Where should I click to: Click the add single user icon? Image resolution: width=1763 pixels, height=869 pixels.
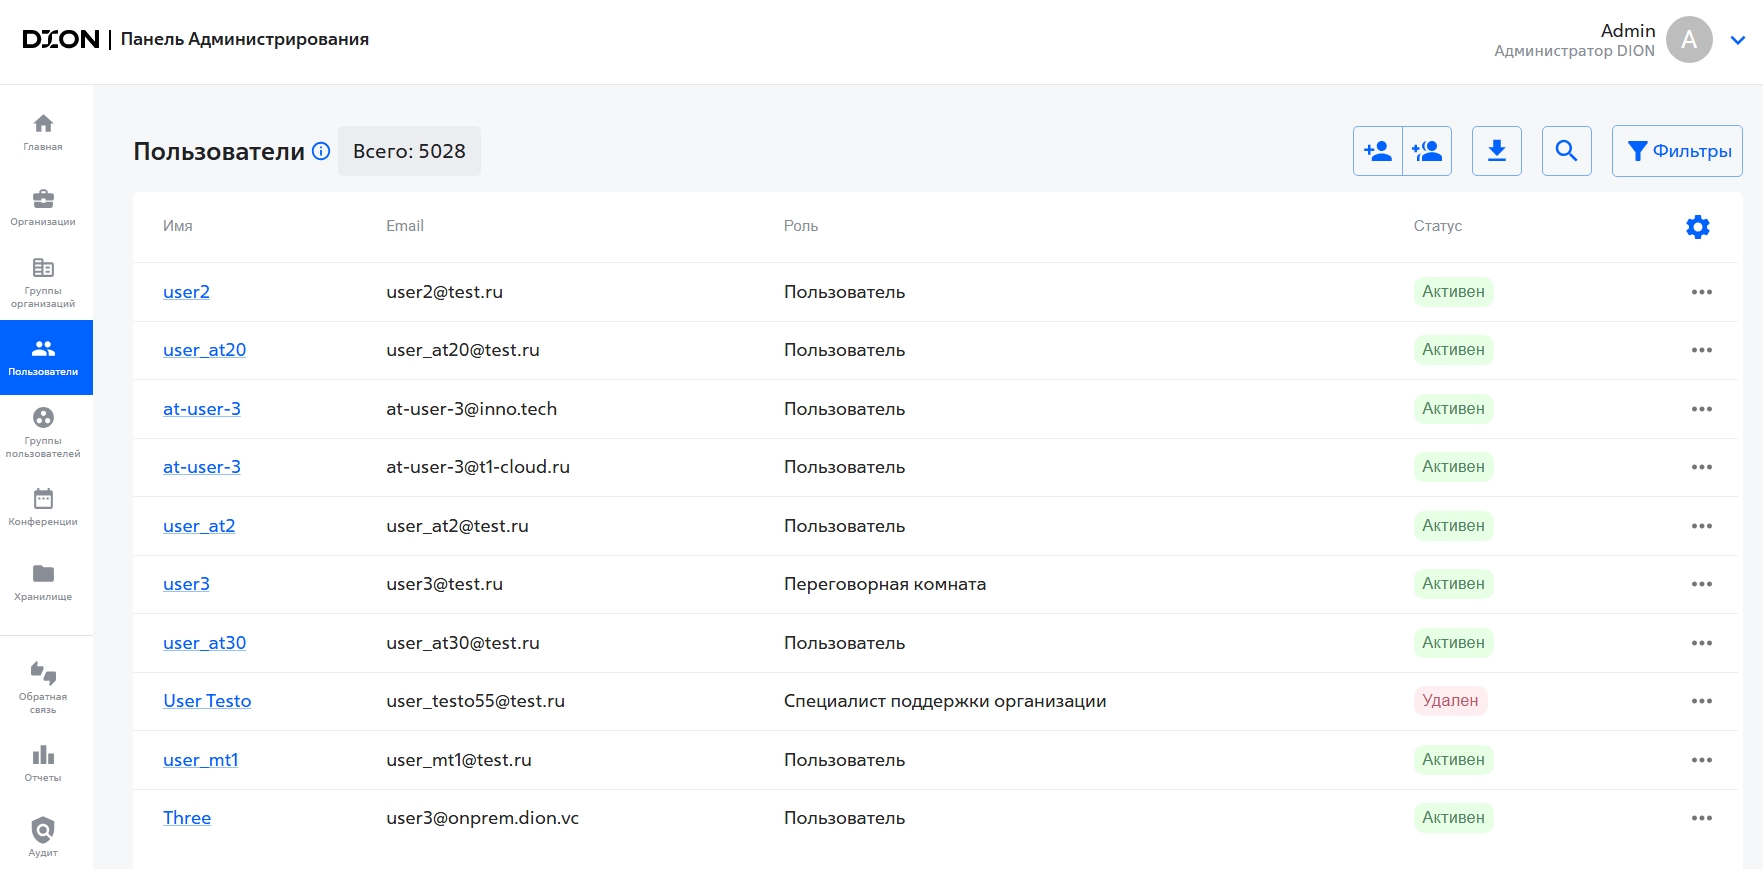click(x=1378, y=151)
